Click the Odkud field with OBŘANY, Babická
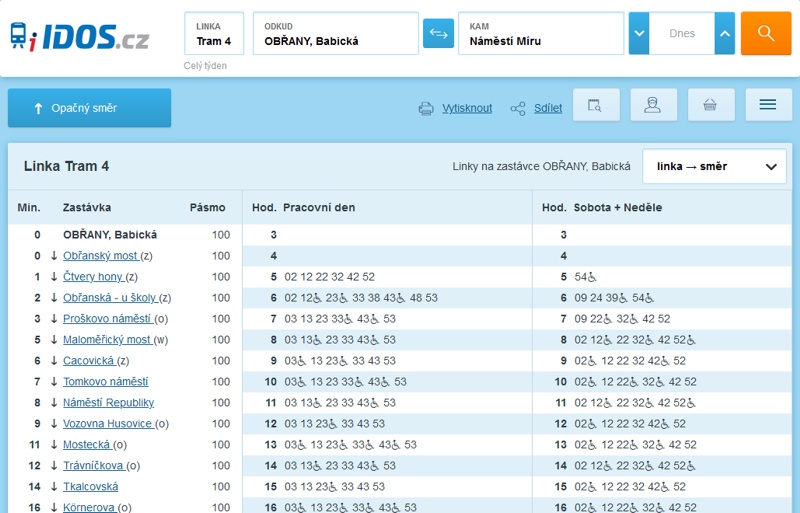800x513 pixels. (335, 34)
